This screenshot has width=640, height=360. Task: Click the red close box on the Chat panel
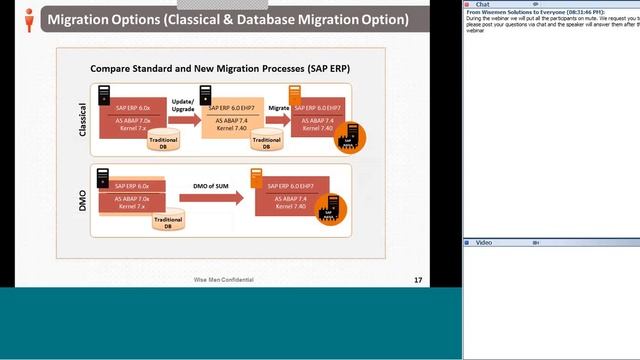point(467,4)
